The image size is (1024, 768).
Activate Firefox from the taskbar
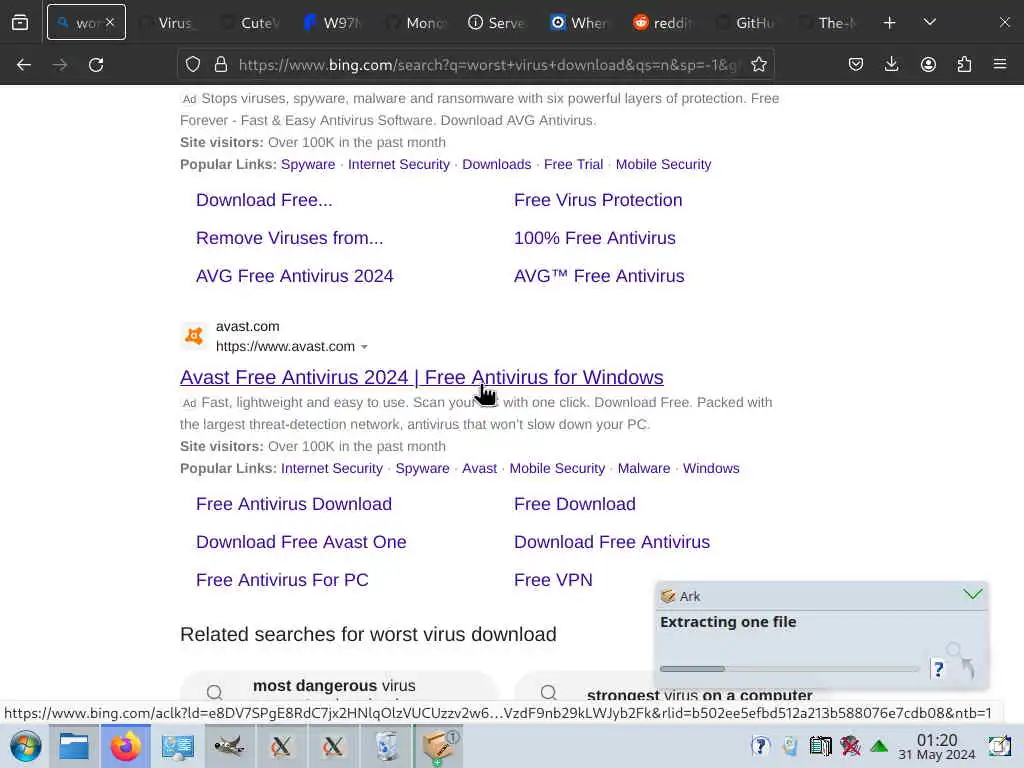coord(125,746)
